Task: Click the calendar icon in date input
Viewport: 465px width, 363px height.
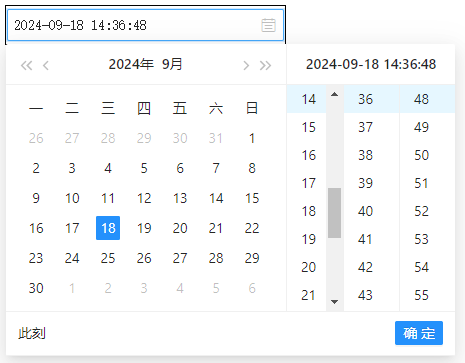Action: pyautogui.click(x=268, y=25)
